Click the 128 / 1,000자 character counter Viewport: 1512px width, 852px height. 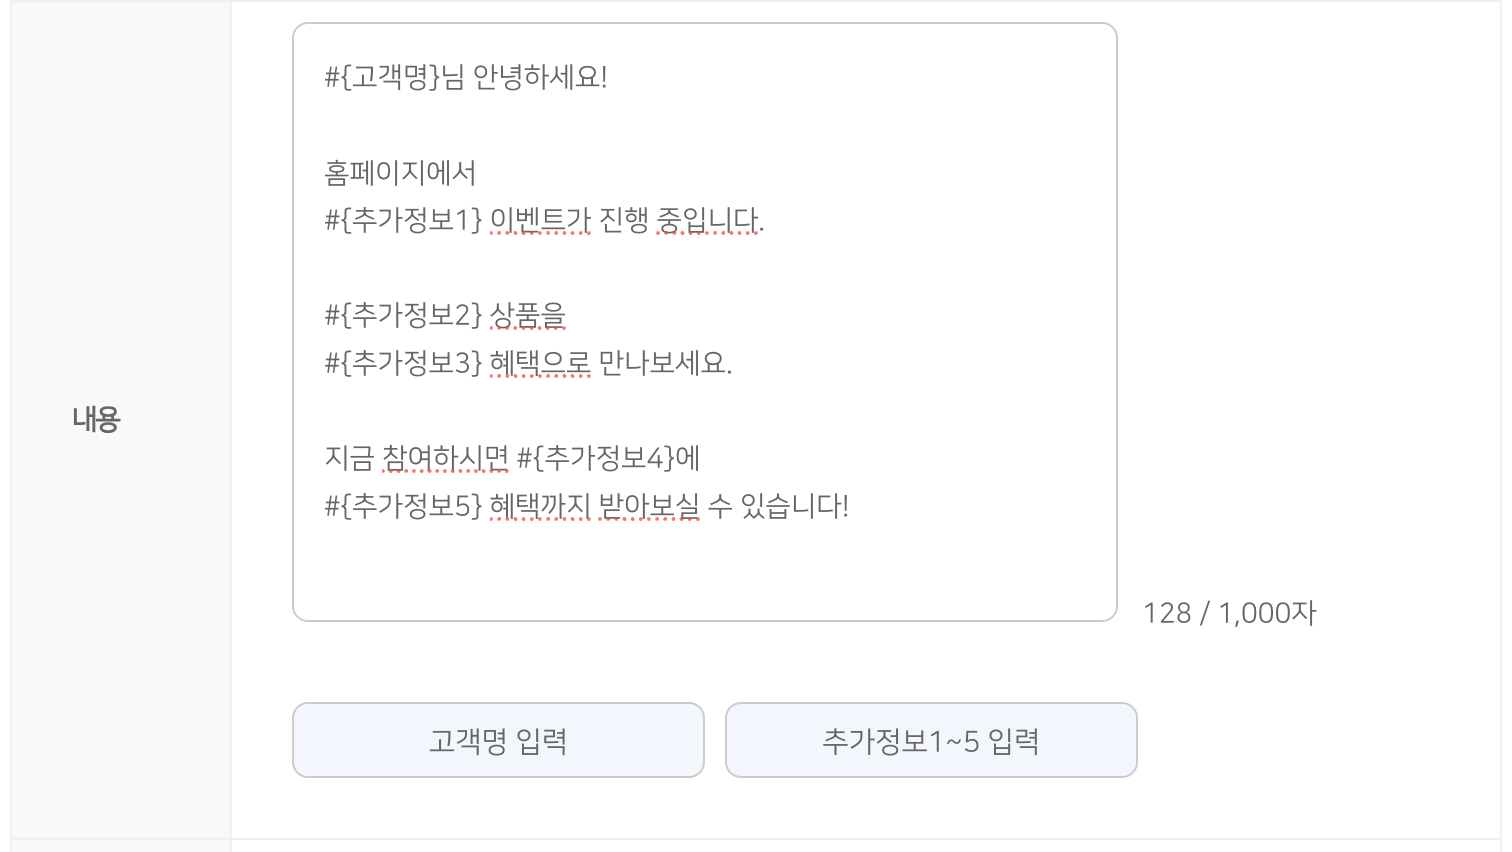click(x=1229, y=613)
